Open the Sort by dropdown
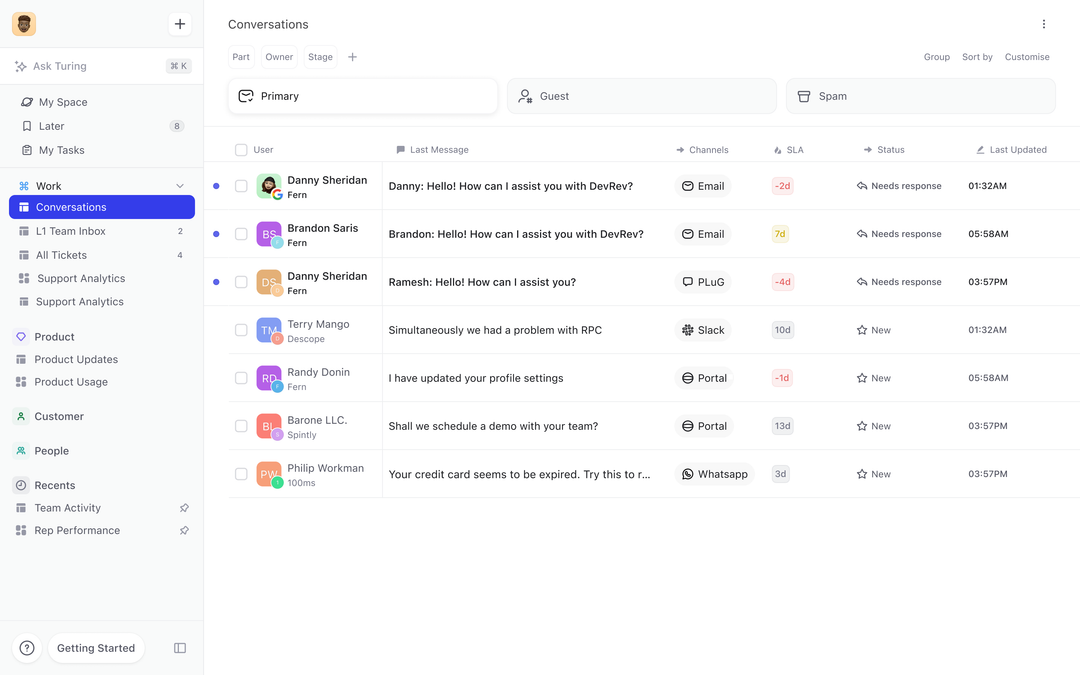This screenshot has width=1080, height=675. pyautogui.click(x=977, y=57)
